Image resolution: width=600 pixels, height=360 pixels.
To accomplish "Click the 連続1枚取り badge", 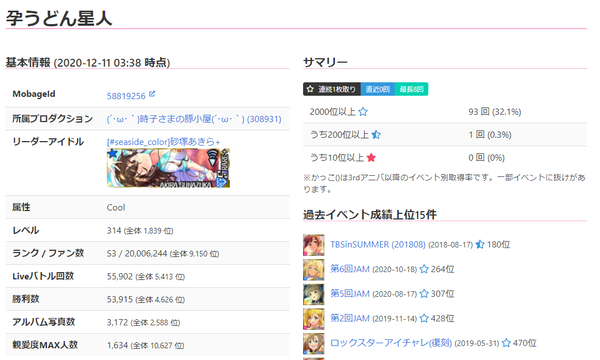I will [332, 89].
